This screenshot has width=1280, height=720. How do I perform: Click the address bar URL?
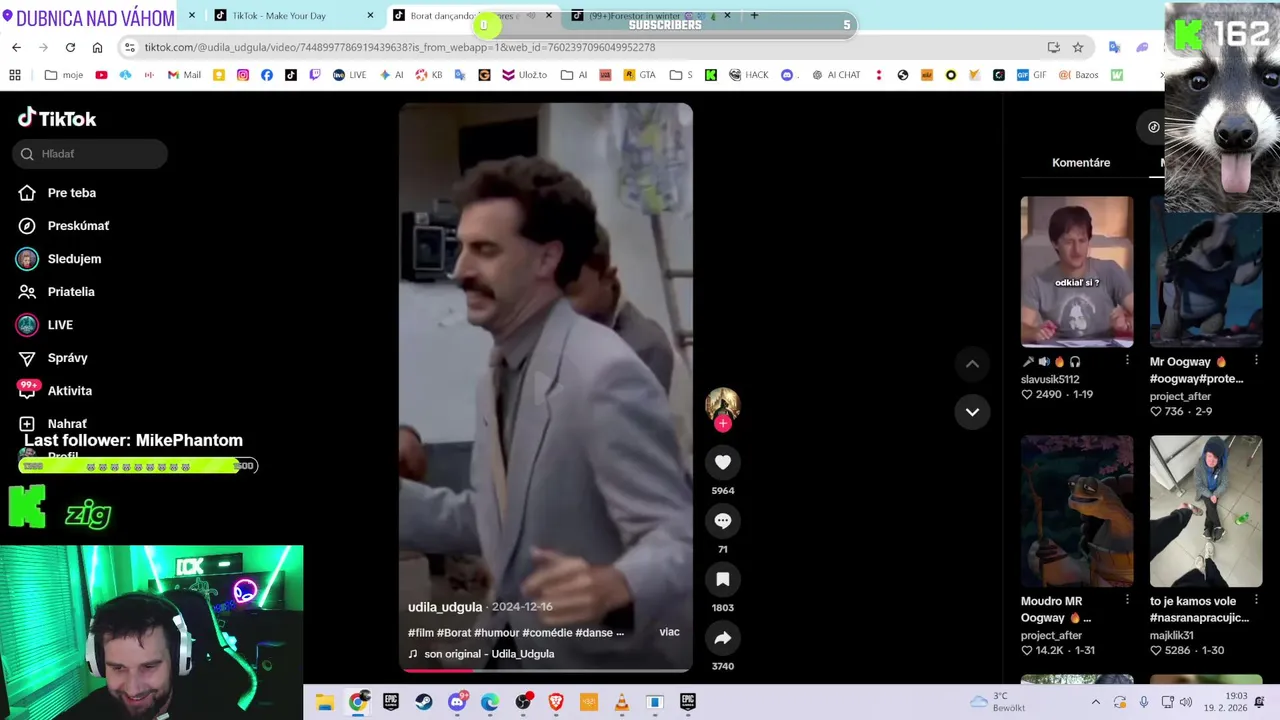coord(400,47)
